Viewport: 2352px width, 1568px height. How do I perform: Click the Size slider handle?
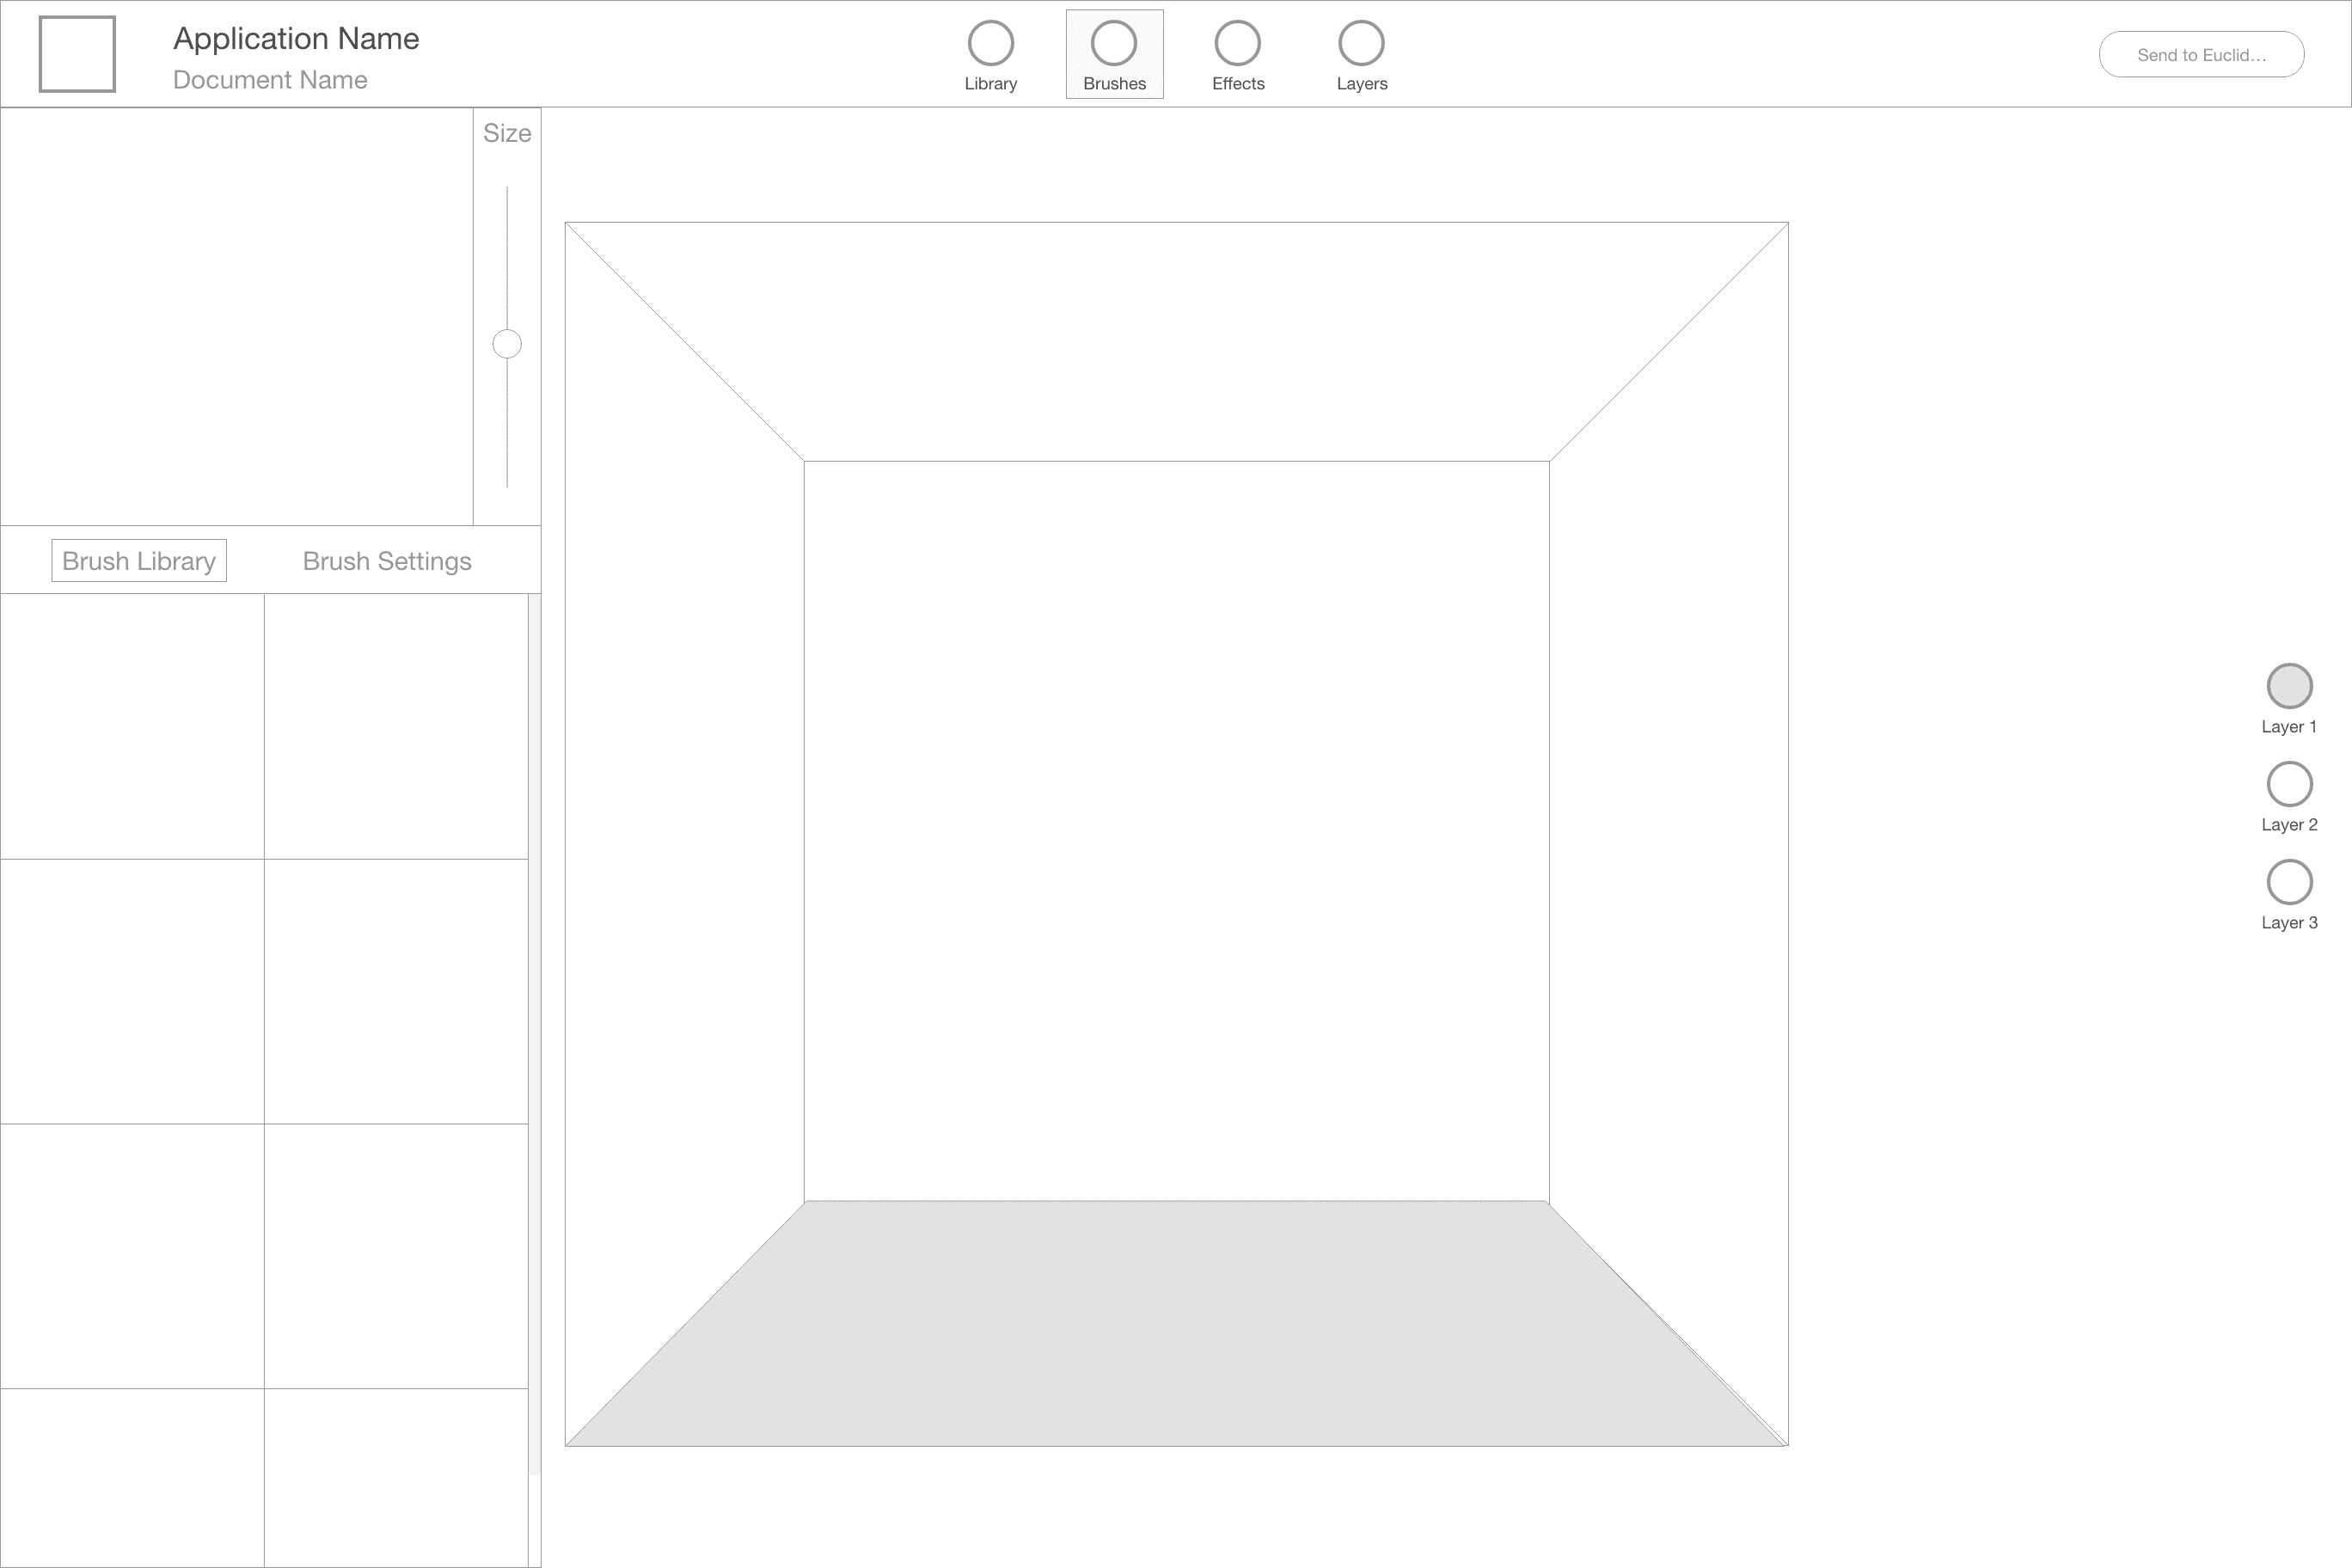click(507, 344)
